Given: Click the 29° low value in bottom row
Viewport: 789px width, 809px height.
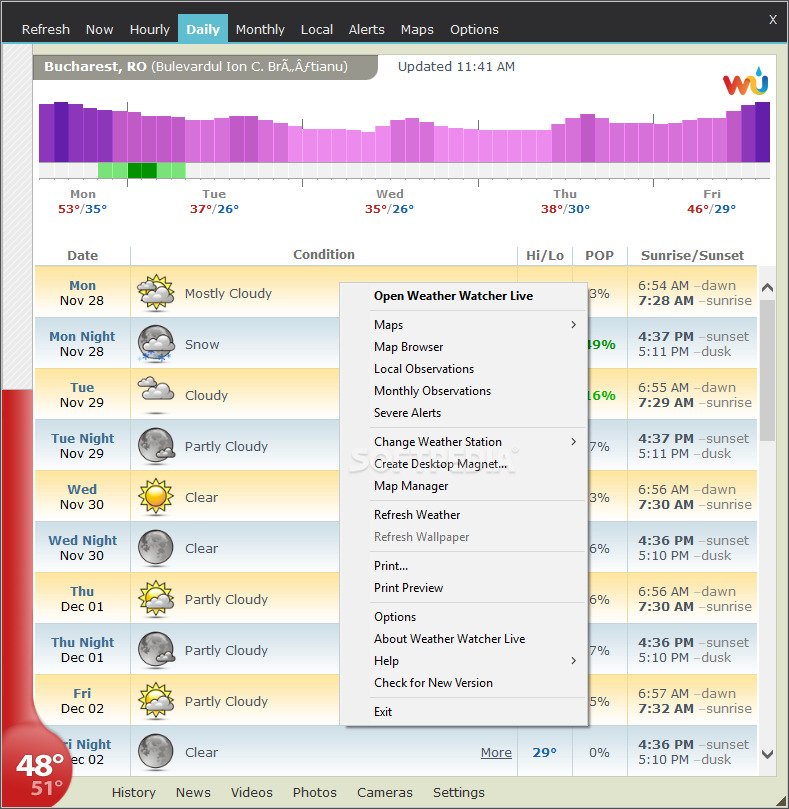Looking at the screenshot, I should [544, 753].
